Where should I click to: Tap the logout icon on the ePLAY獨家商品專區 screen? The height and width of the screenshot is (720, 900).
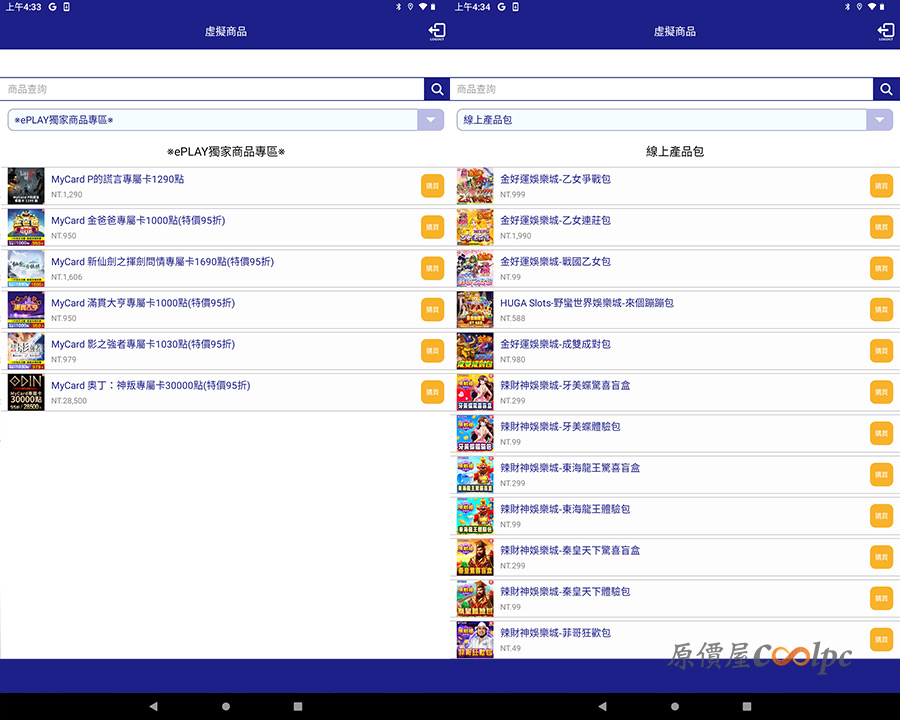437,31
